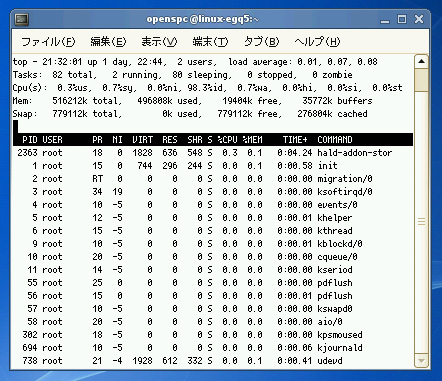Image resolution: width=442 pixels, height=381 pixels.
Task: Click the TIME+ column header
Action: click(295, 140)
